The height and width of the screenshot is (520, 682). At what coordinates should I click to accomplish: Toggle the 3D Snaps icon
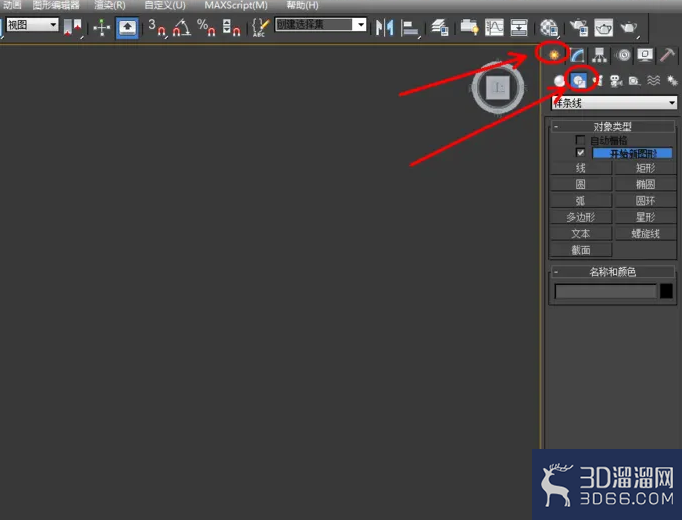click(x=157, y=27)
